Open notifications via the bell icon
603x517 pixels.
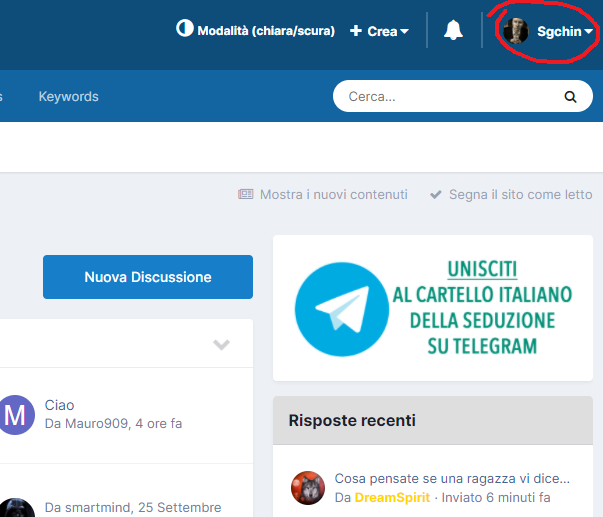[453, 30]
